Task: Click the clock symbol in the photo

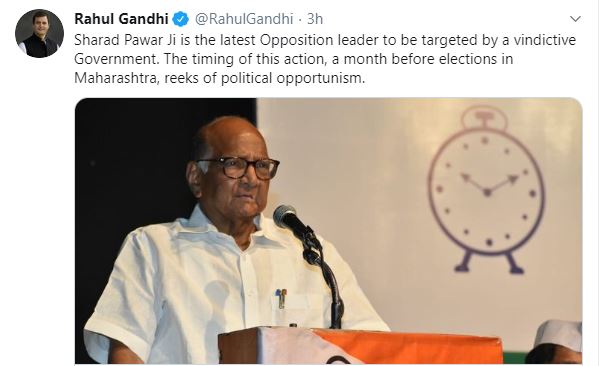Action: pyautogui.click(x=487, y=190)
